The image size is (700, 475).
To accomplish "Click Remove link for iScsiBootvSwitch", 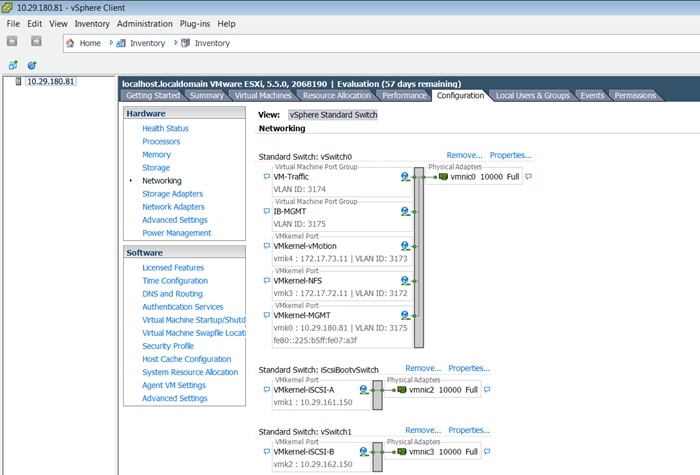I will pos(423,368).
